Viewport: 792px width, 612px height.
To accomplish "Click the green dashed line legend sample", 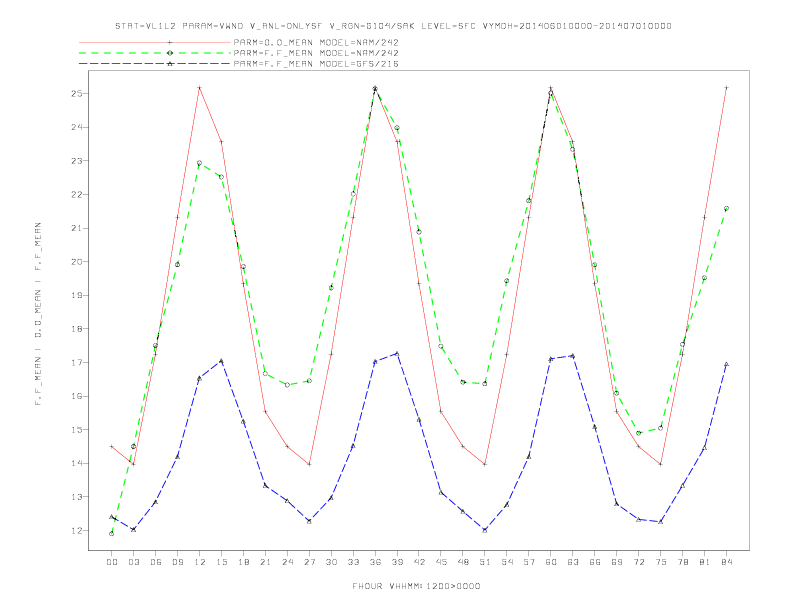I will click(155, 53).
